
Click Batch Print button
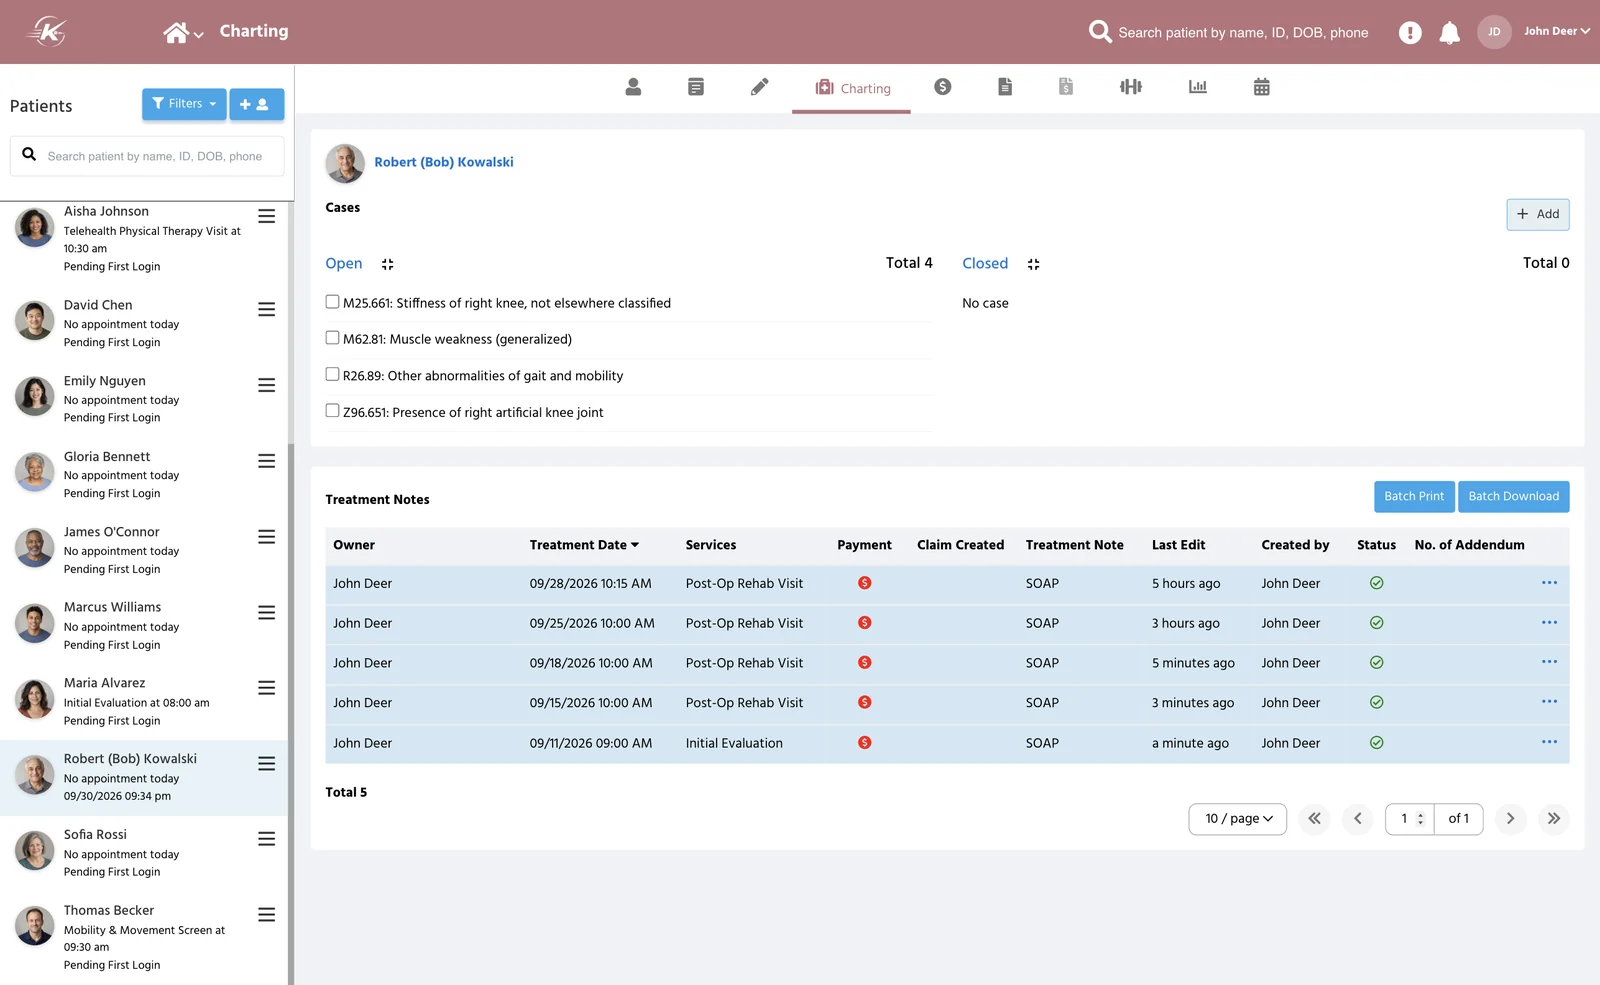pyautogui.click(x=1414, y=497)
